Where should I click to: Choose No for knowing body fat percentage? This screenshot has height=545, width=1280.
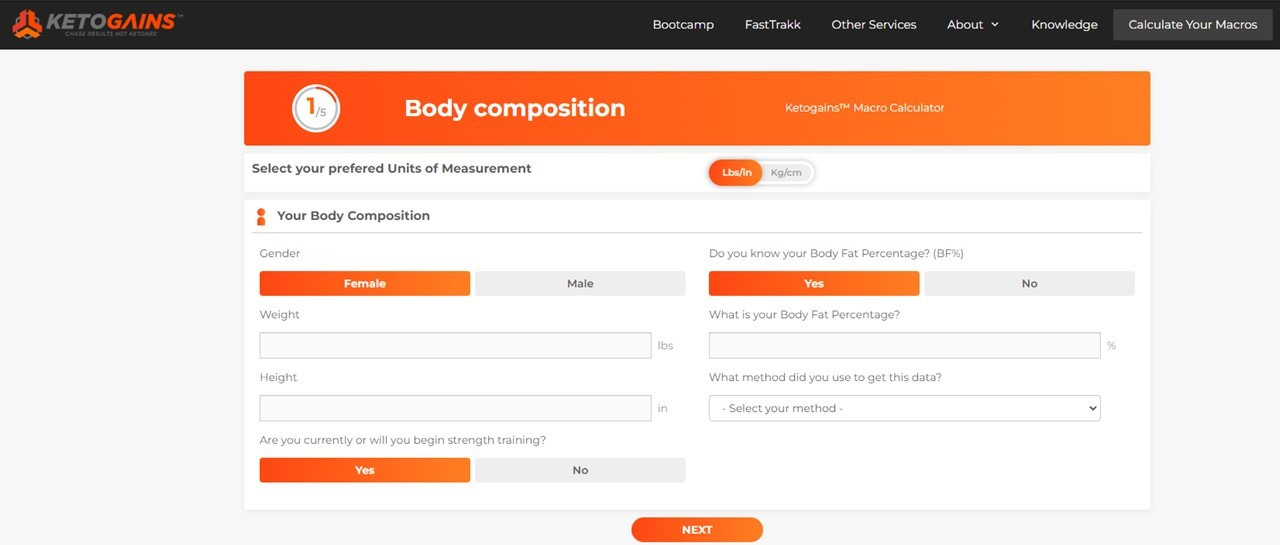click(1029, 284)
